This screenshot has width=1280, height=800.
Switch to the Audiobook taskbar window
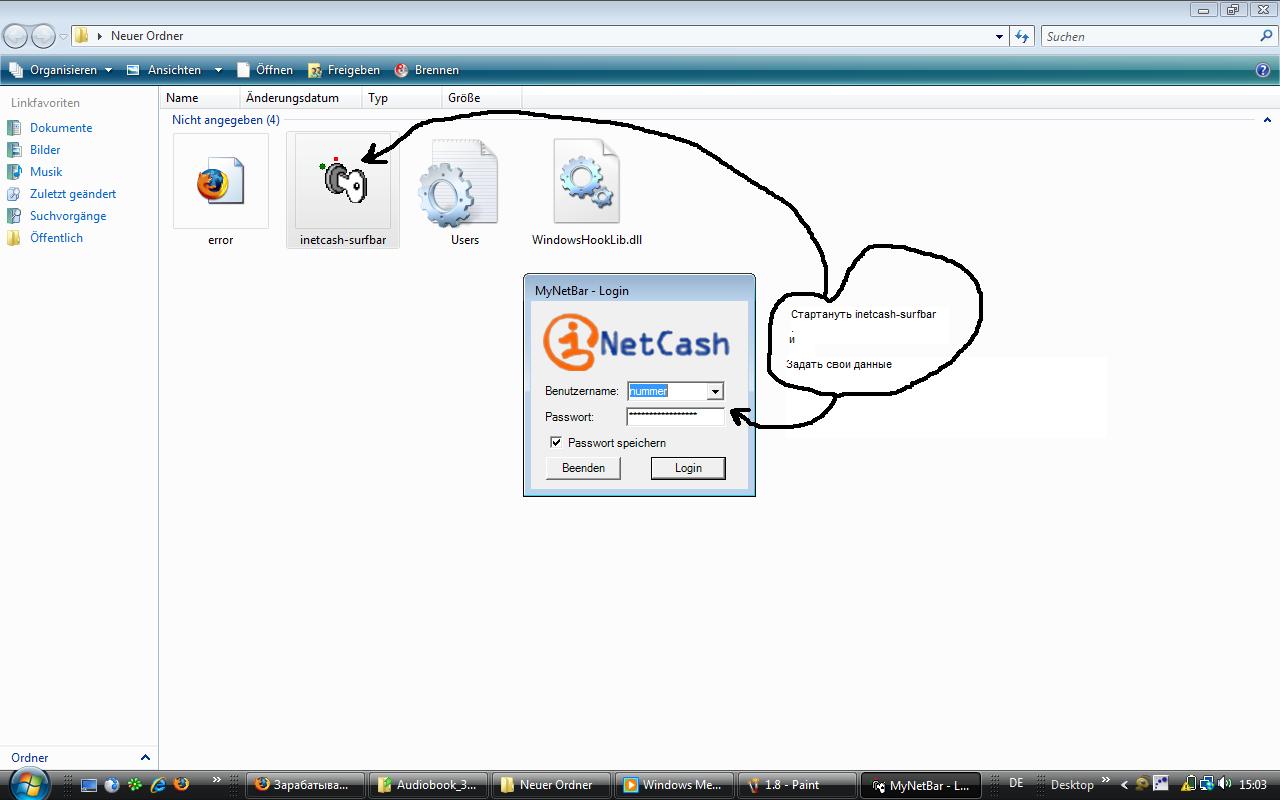[428, 785]
